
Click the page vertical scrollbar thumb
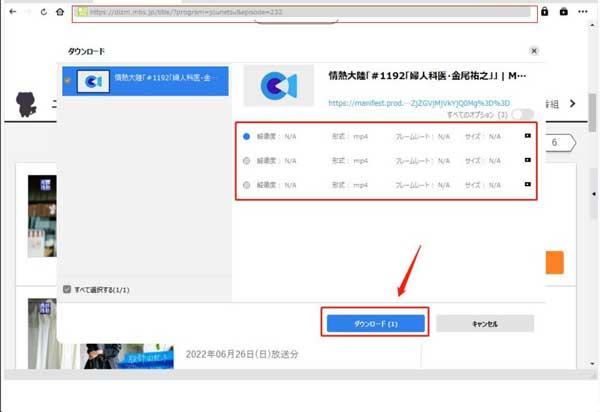point(592,112)
